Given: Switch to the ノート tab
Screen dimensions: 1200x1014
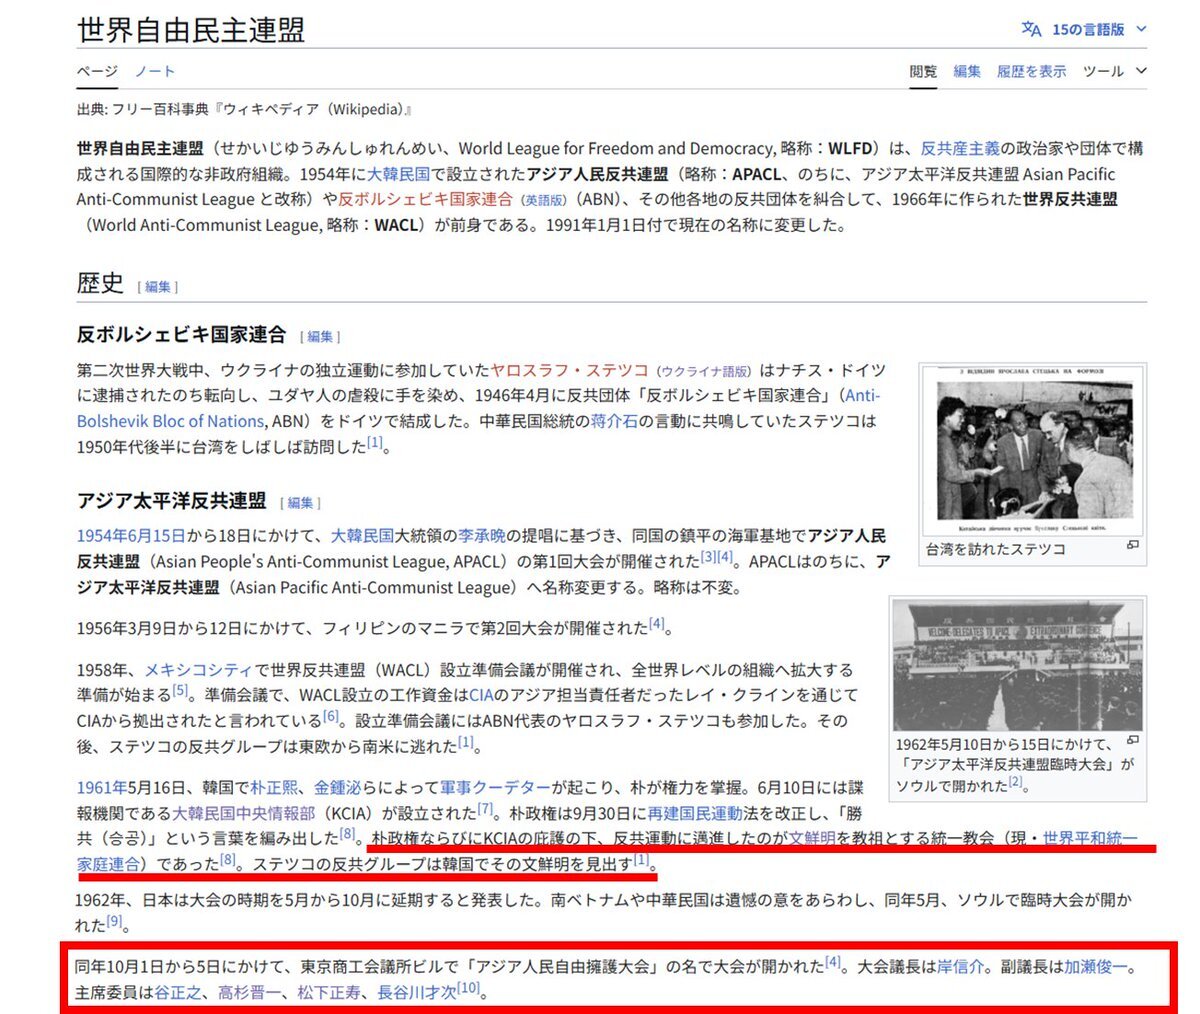Looking at the screenshot, I should click(x=155, y=71).
